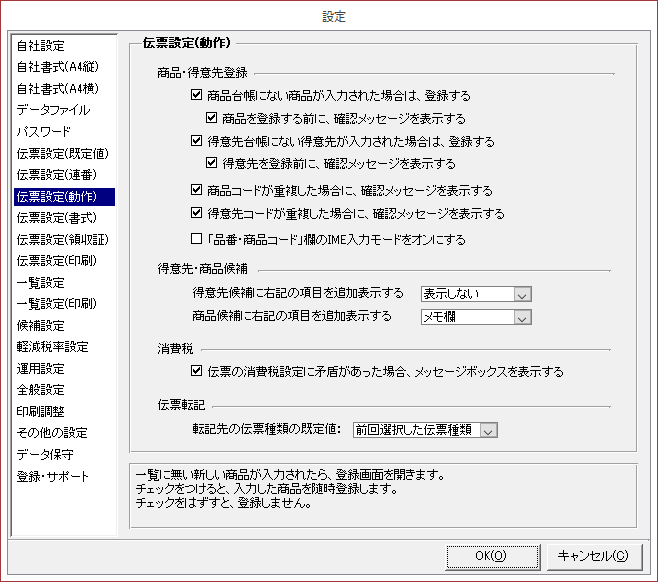
Task: Open the 得意先候補 dropdown showing 表示しない
Action: (x=476, y=294)
